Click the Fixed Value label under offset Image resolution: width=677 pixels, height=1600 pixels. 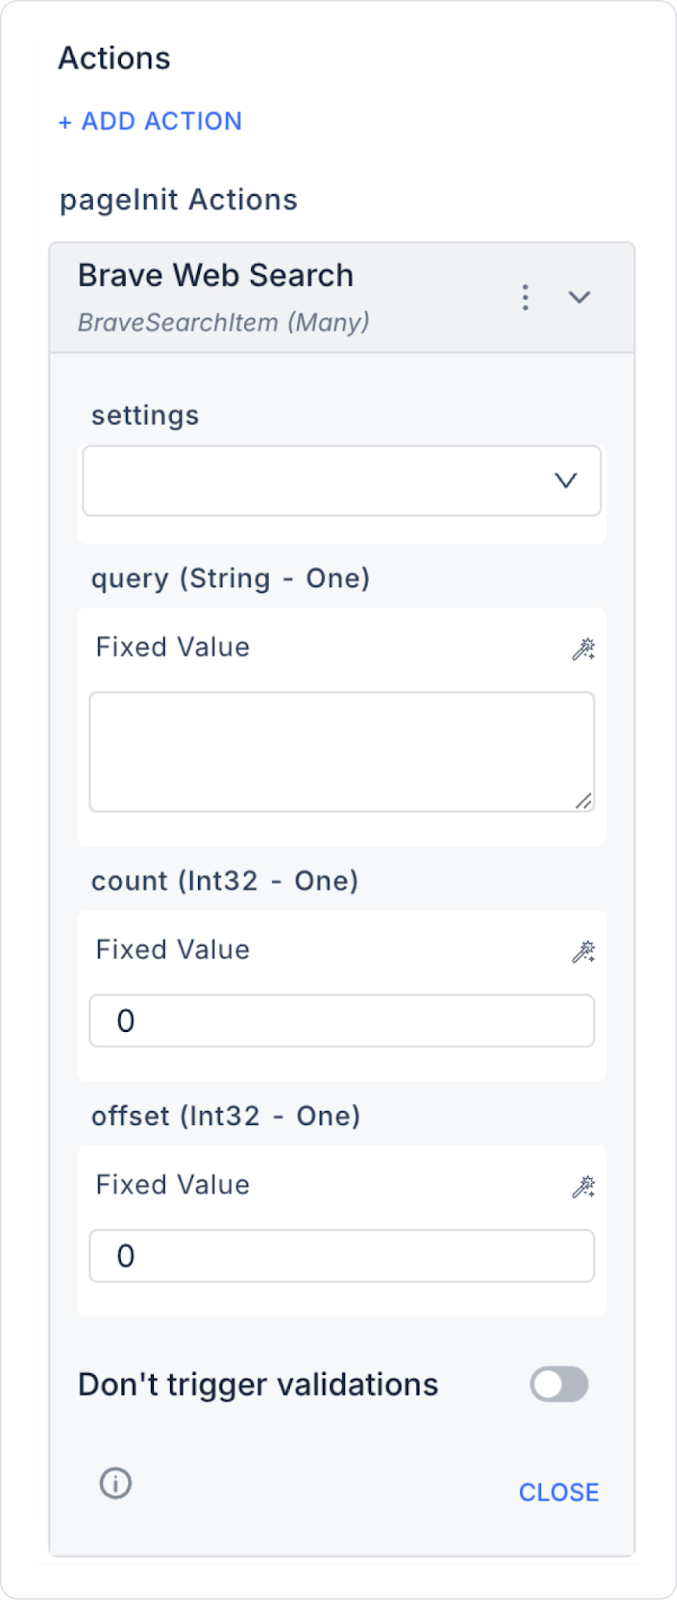click(172, 1184)
